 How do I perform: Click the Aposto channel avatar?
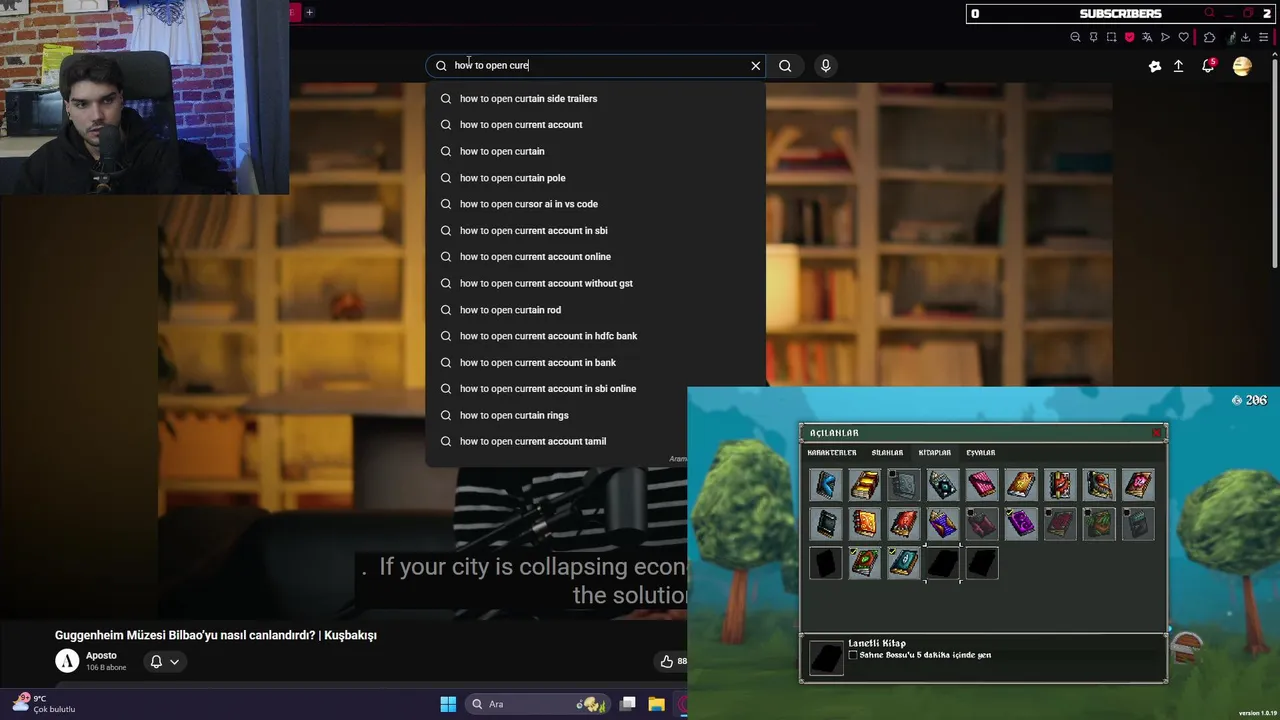coord(67,661)
